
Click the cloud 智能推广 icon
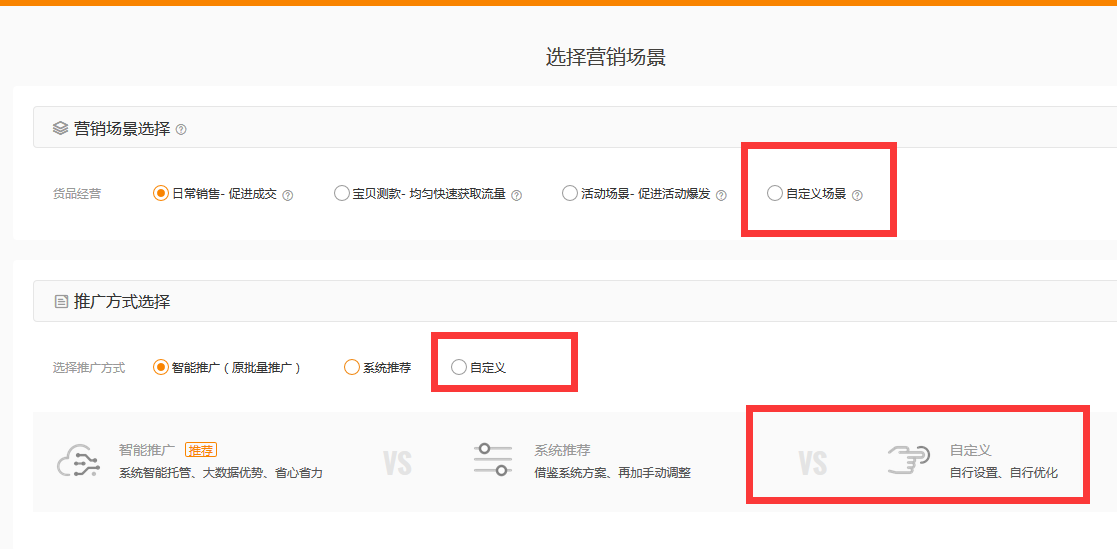(77, 461)
